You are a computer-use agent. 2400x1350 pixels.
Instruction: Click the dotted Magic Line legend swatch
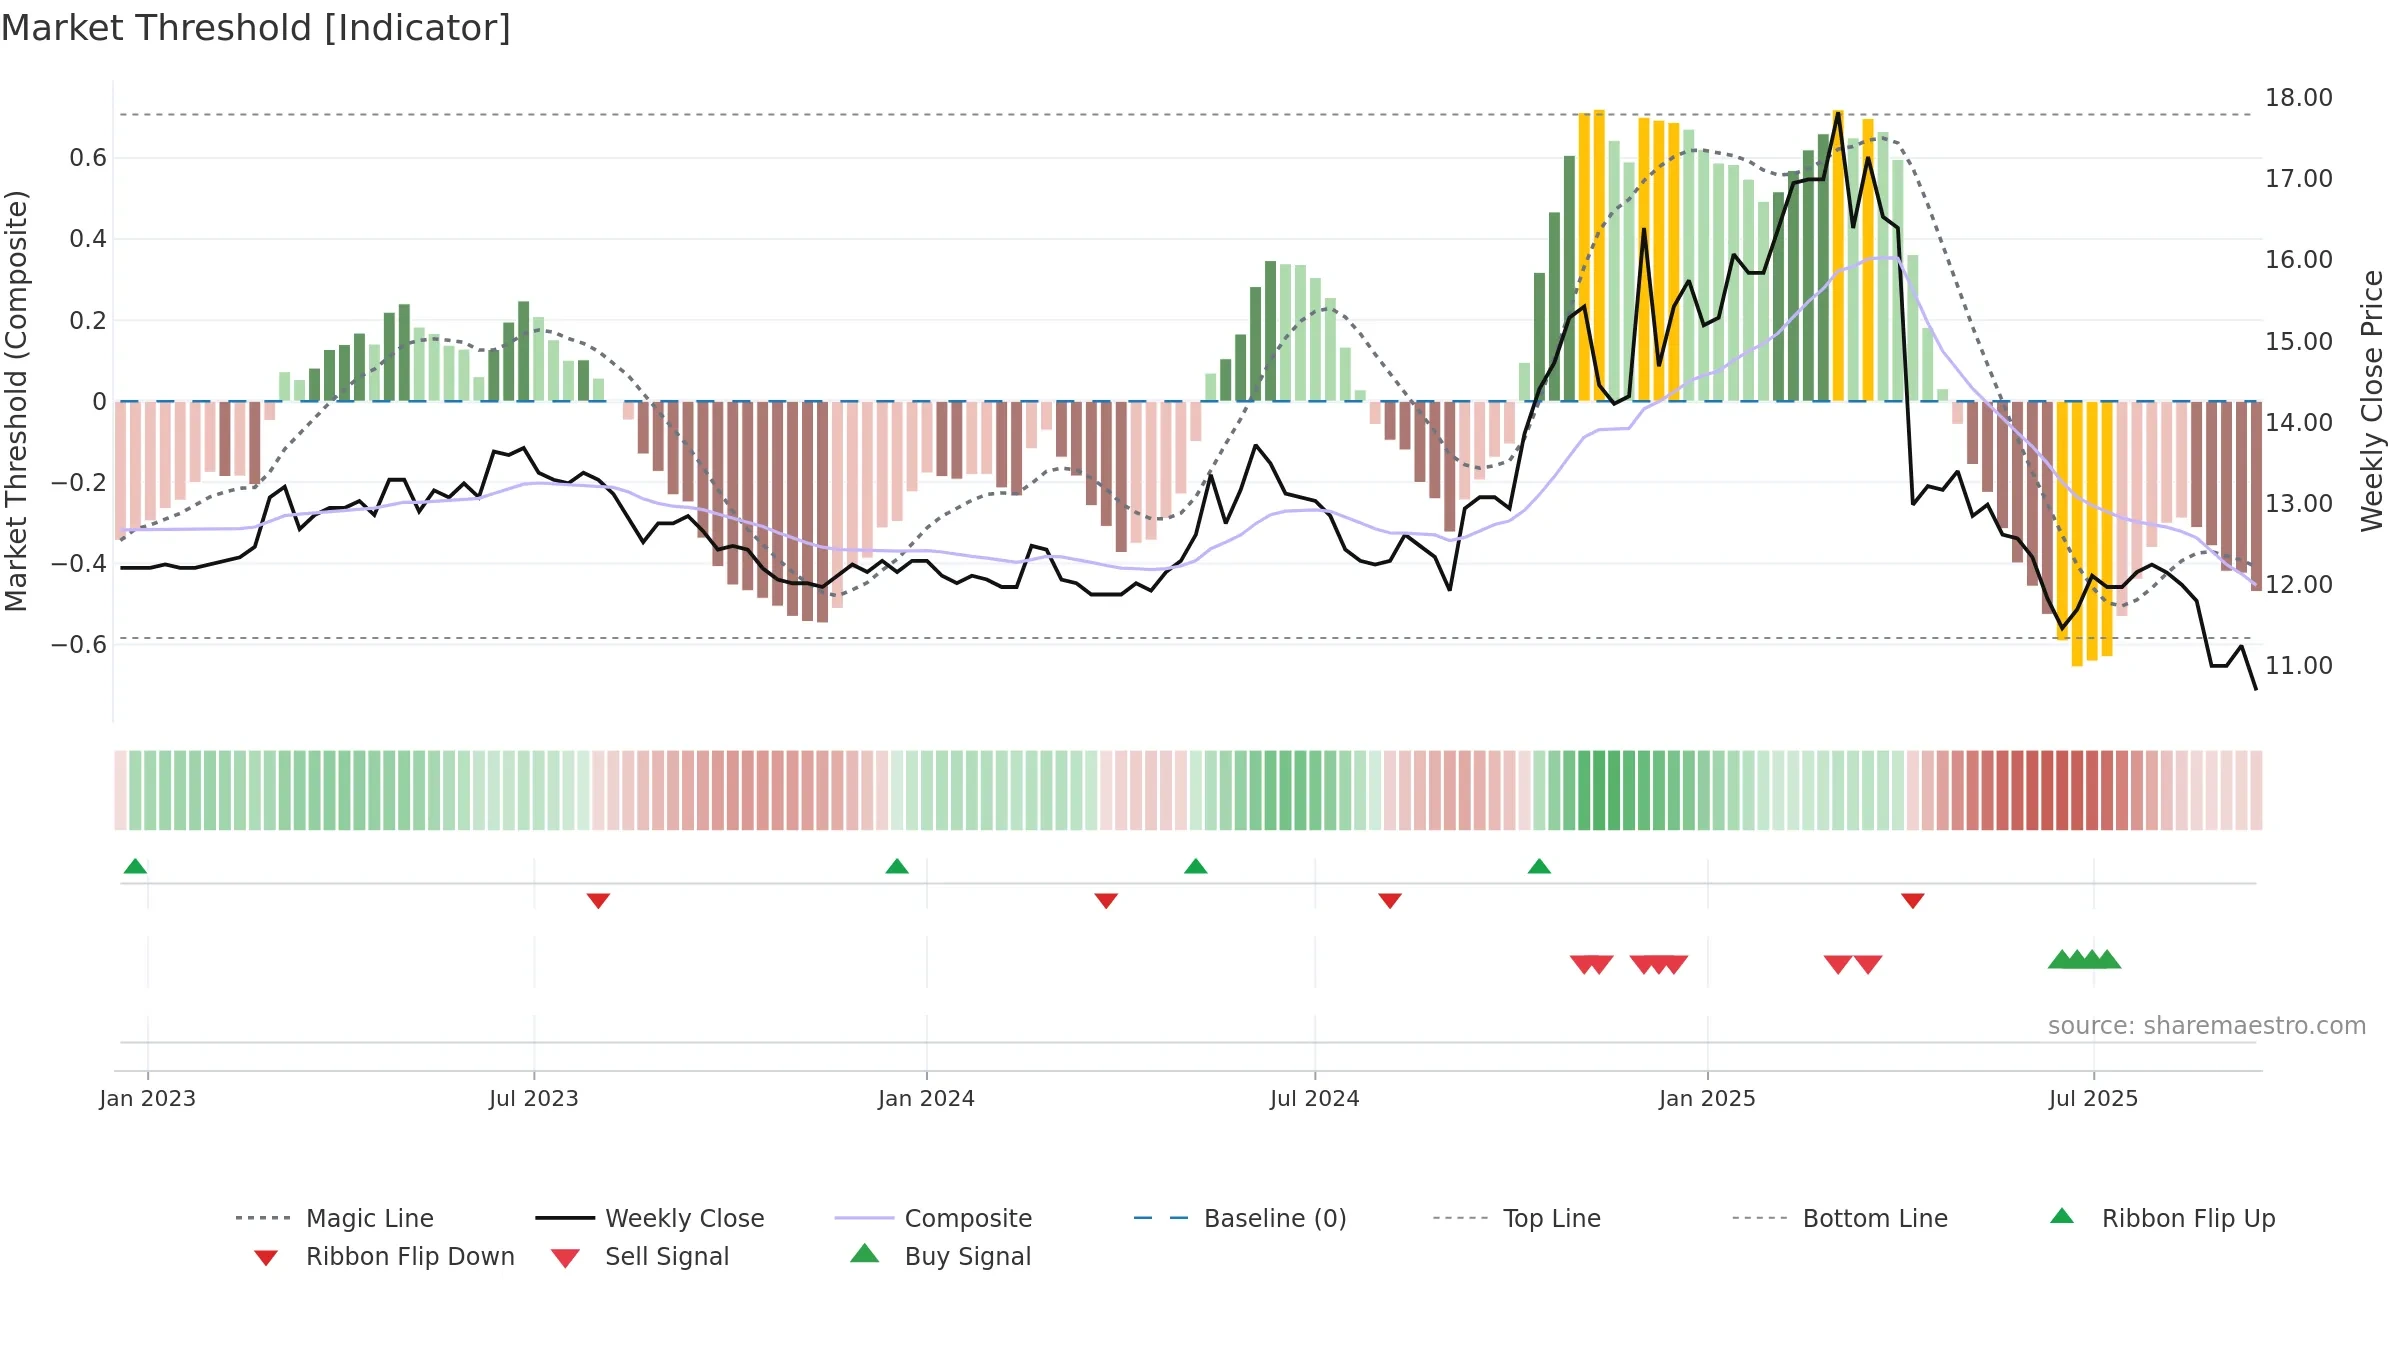(x=263, y=1218)
